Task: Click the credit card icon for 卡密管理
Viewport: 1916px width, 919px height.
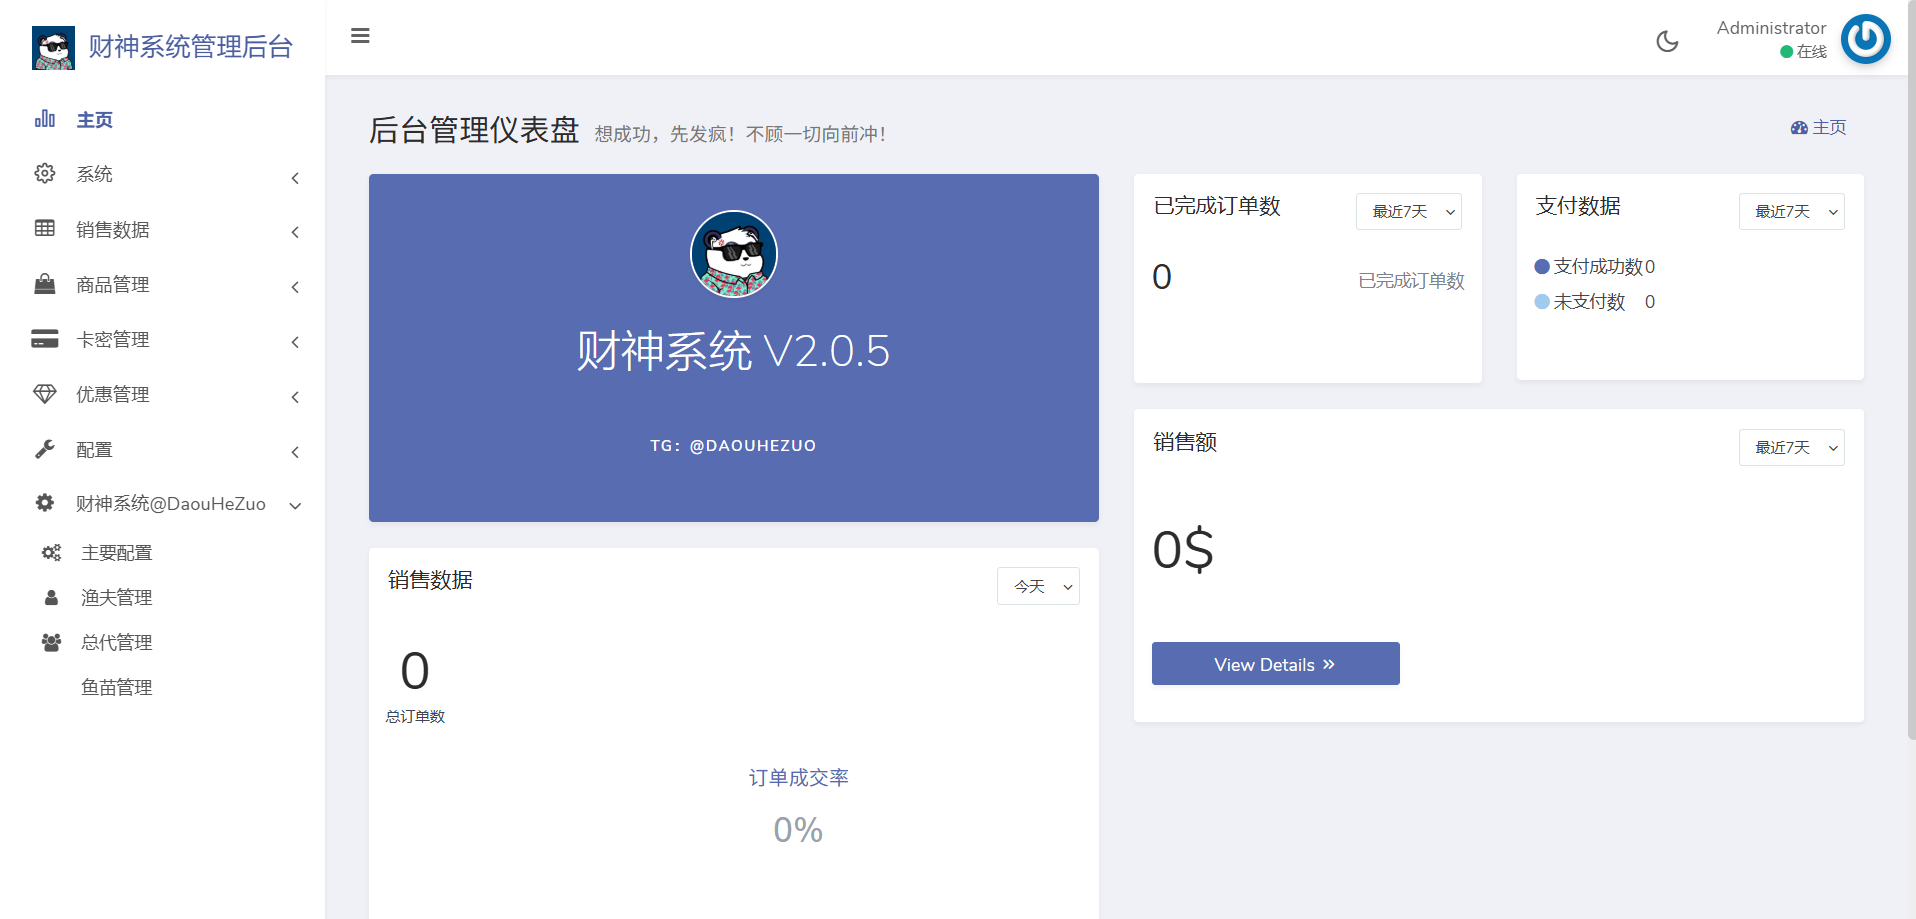Action: pyautogui.click(x=45, y=339)
